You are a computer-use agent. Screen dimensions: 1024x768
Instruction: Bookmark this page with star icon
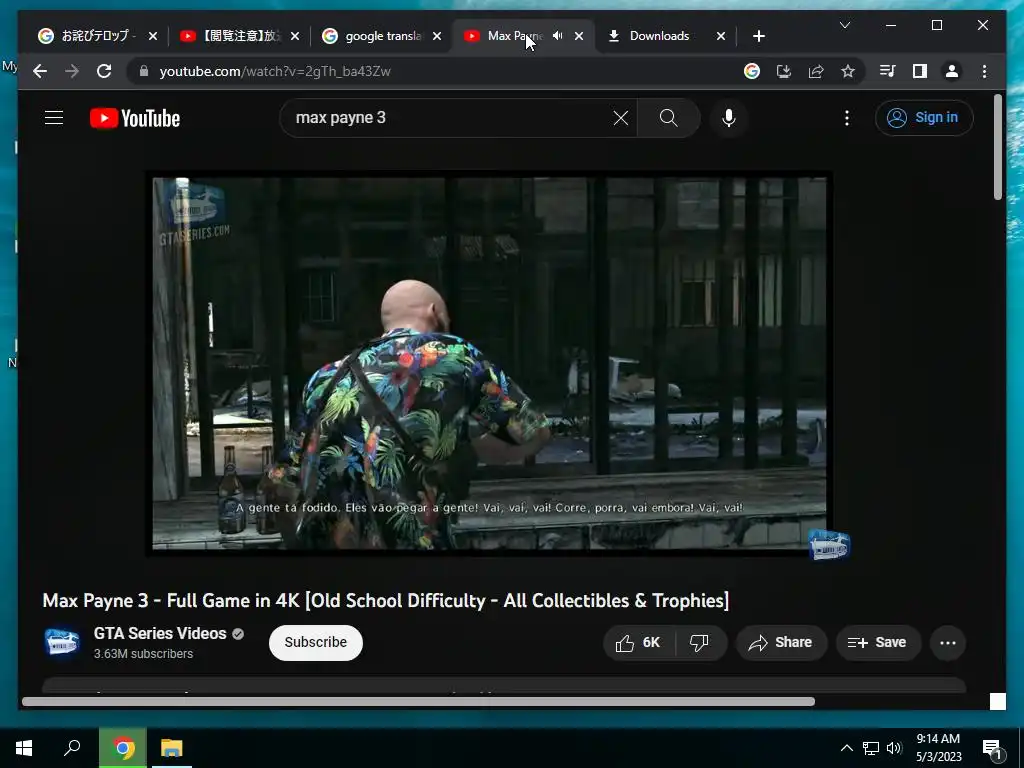coord(848,71)
